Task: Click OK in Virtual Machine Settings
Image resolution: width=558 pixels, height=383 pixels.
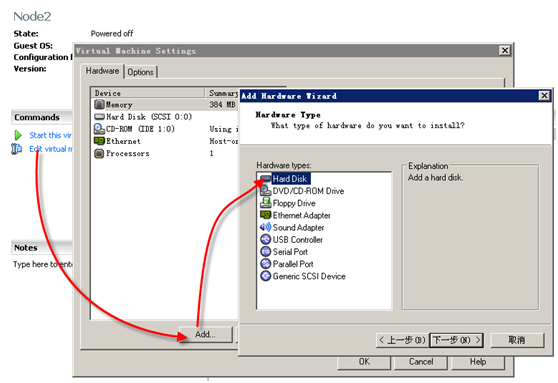Action: [364, 362]
